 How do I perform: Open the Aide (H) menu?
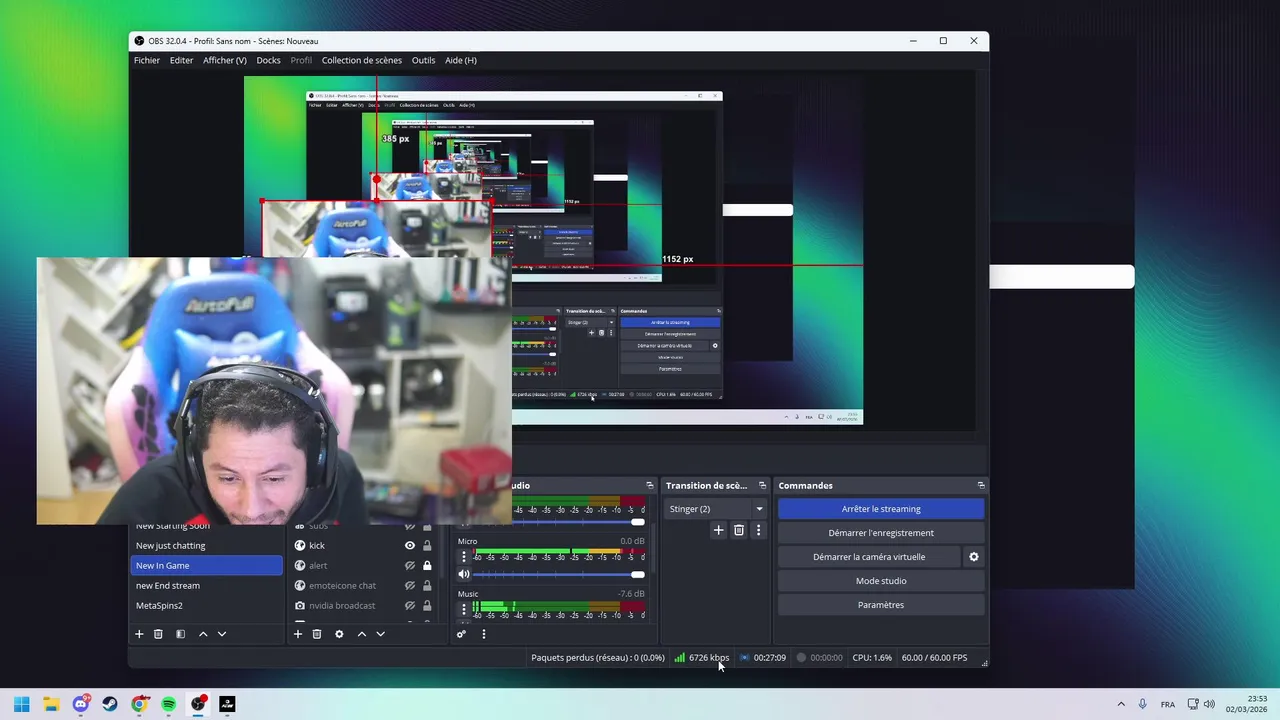tap(461, 60)
